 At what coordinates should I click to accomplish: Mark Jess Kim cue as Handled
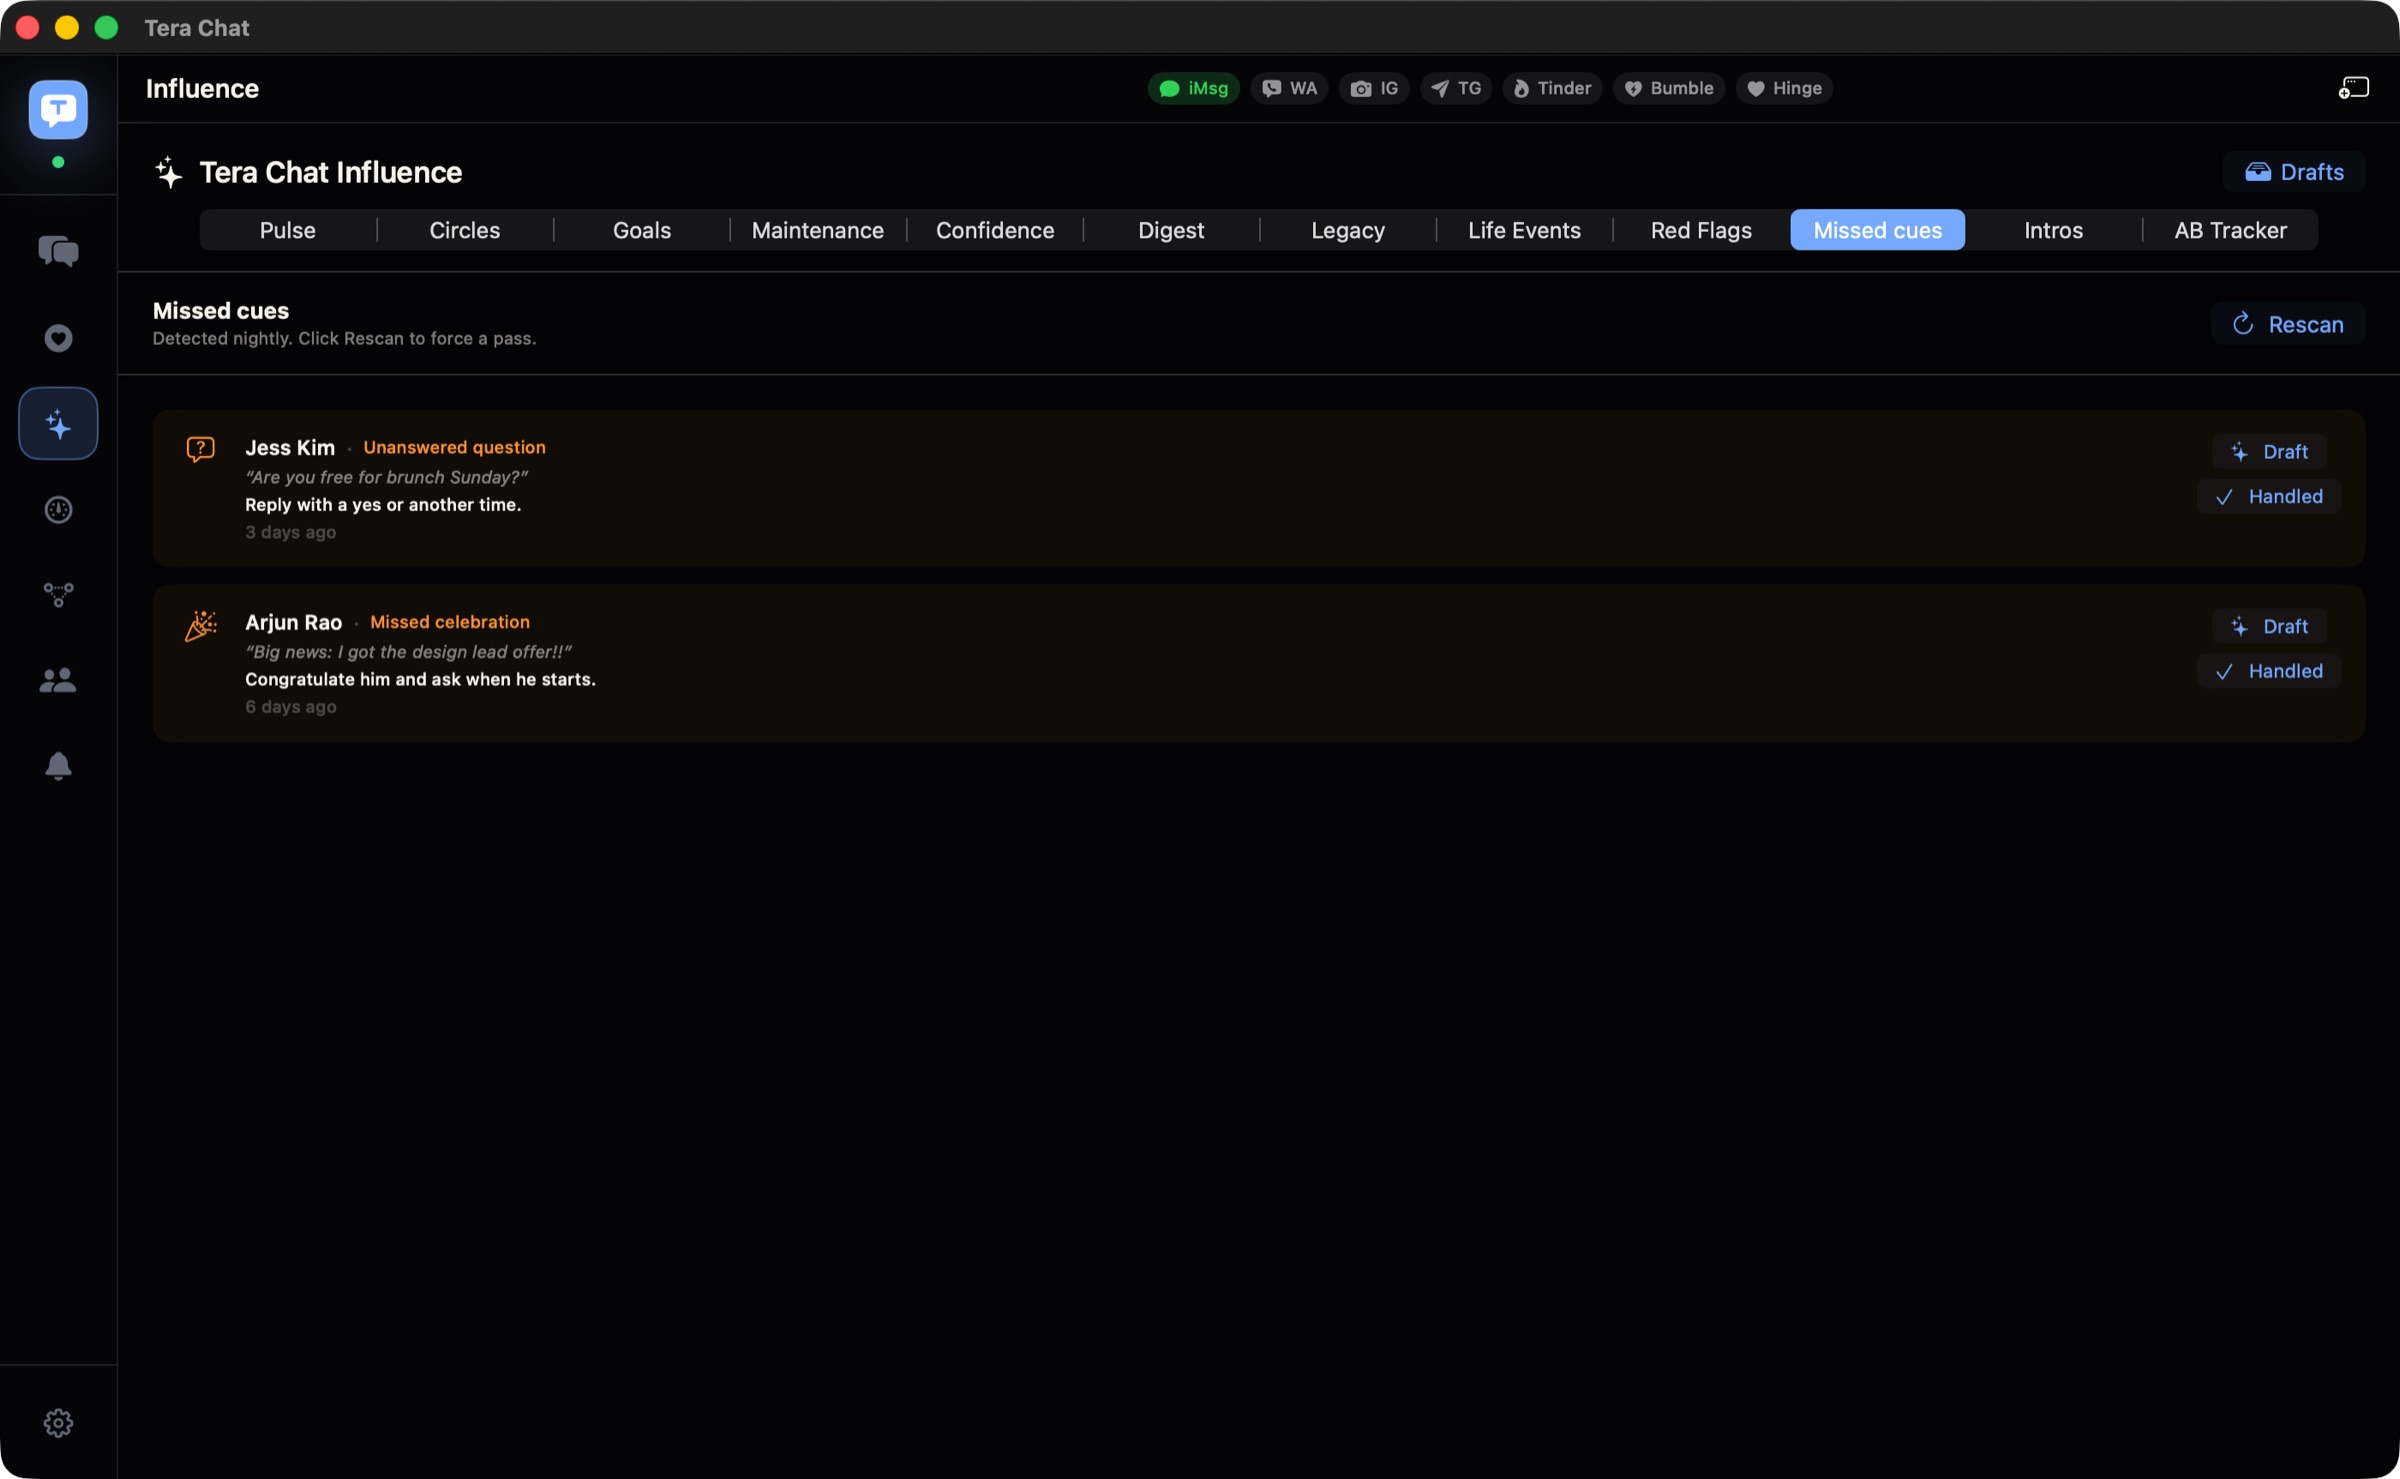pos(2269,497)
